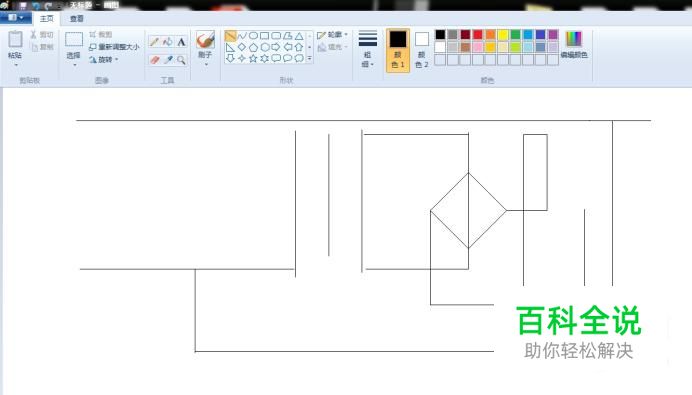
Task: Open the Size line thickness dropdown
Action: point(368,49)
